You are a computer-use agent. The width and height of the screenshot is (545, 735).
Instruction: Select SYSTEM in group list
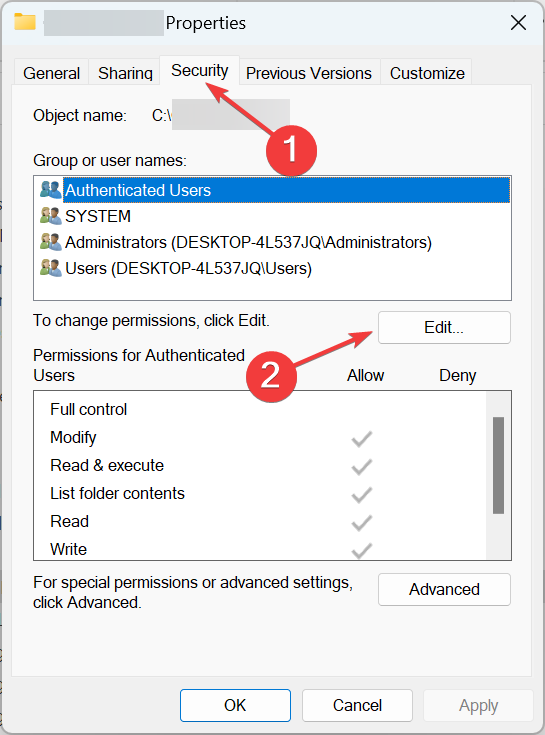tap(98, 216)
